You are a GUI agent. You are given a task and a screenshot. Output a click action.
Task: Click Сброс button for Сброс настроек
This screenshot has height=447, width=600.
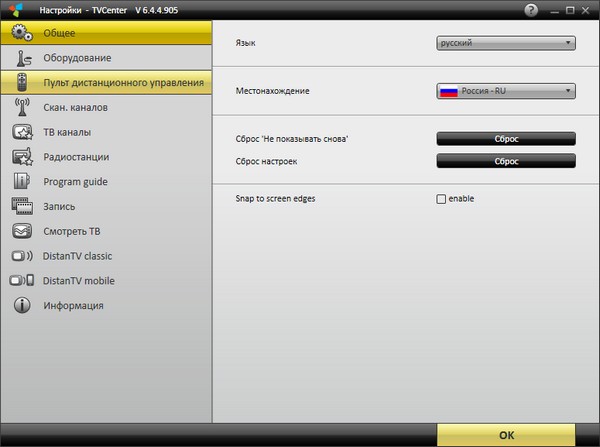[506, 161]
